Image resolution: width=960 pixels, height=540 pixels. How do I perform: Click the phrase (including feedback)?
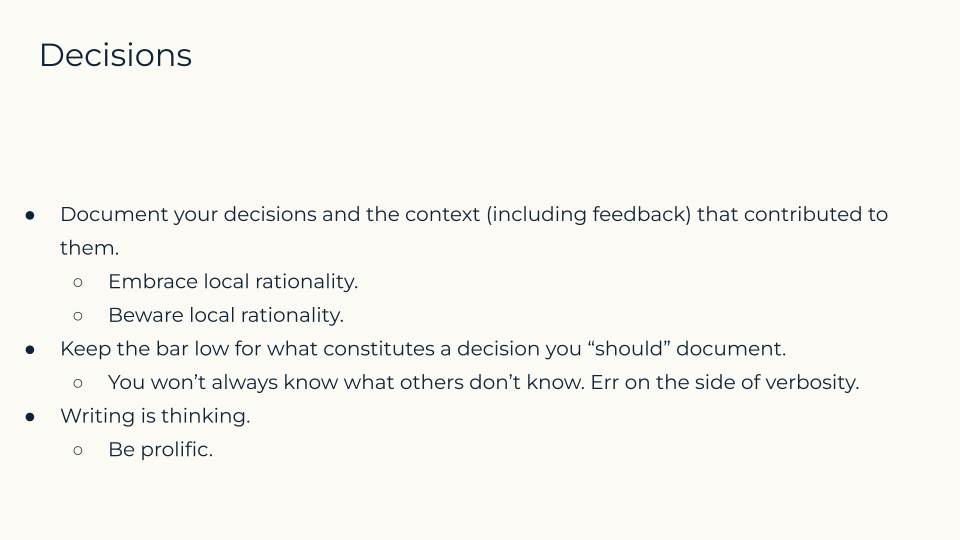click(589, 214)
